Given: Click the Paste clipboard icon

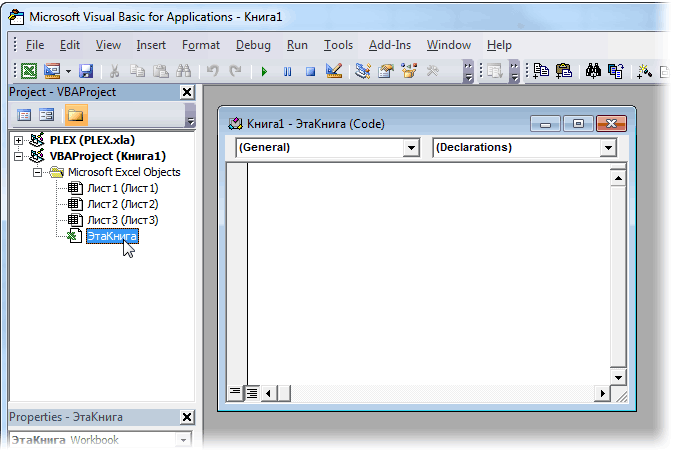Looking at the screenshot, I should coord(161,71).
